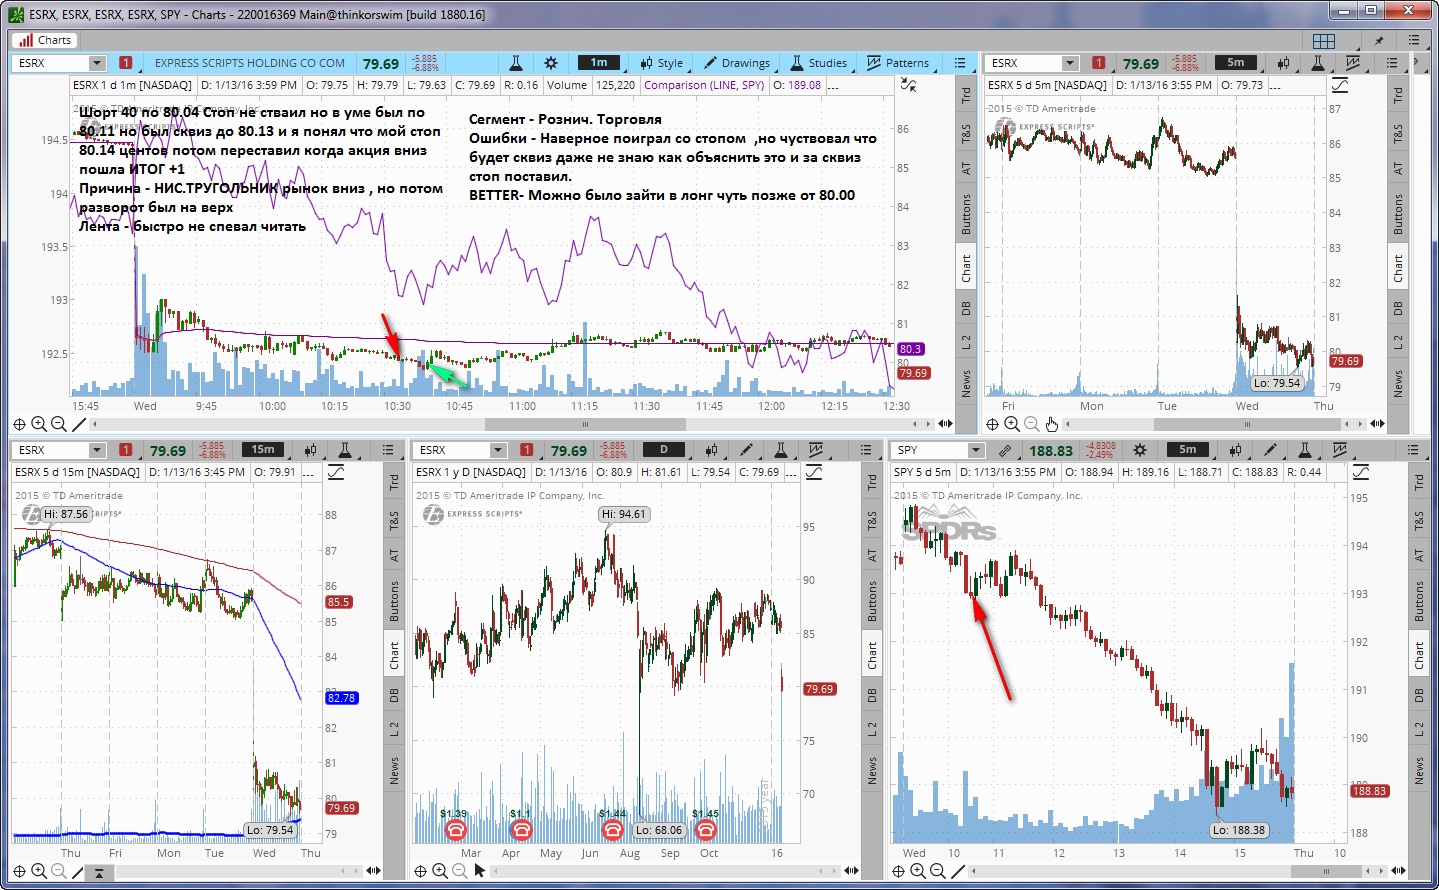The image size is (1439, 890).
Task: Toggle Buttons side tab of main chart
Action: (x=966, y=213)
